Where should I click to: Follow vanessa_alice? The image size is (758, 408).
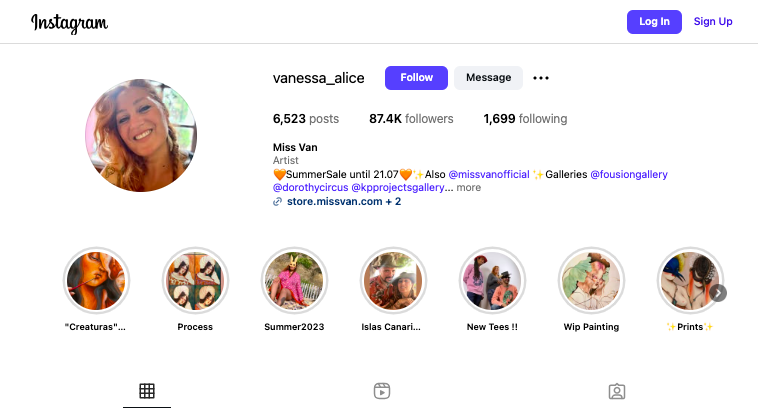416,78
